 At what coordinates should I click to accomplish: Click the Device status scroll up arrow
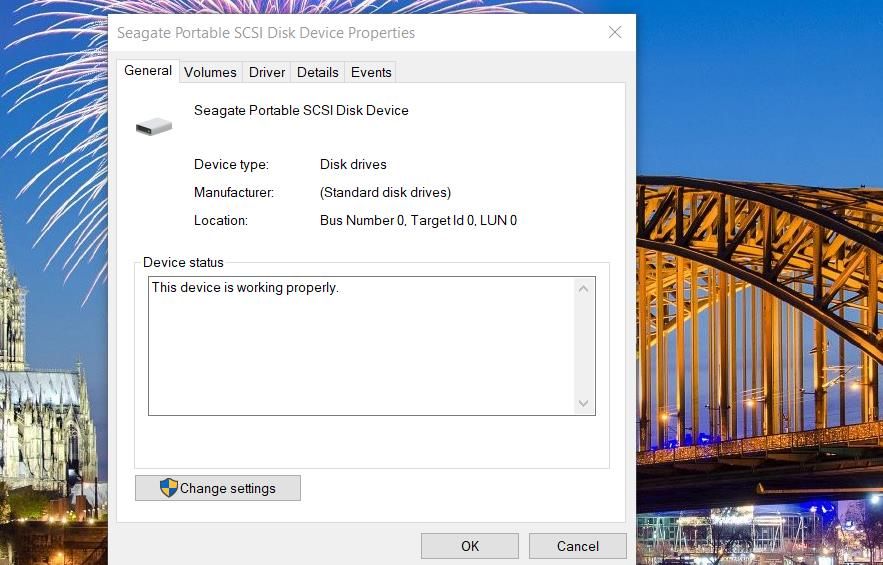[x=584, y=289]
